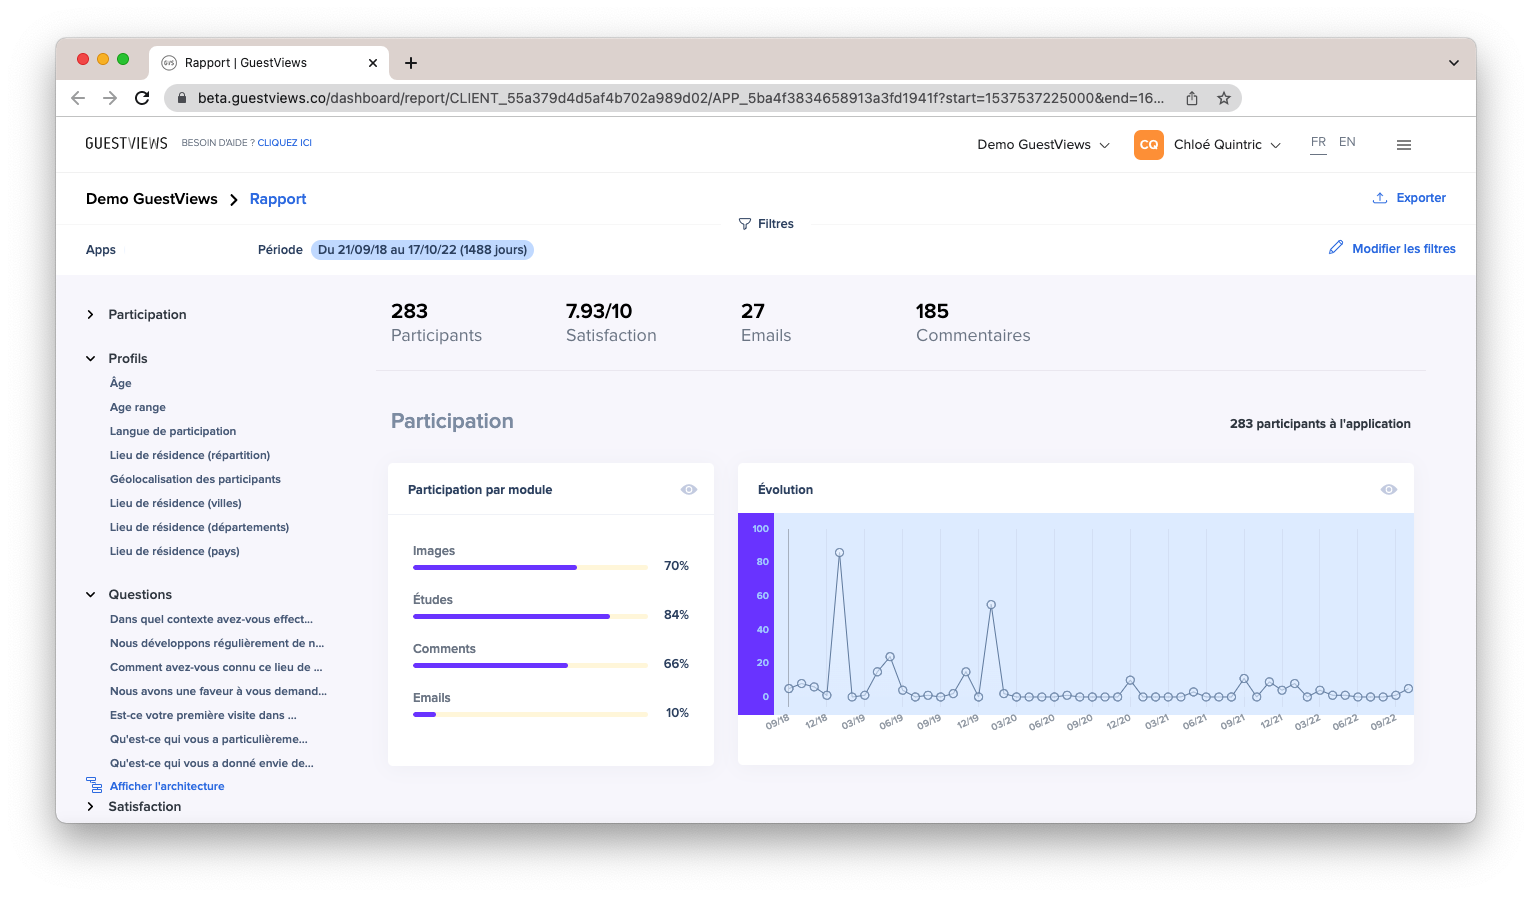Open question Qu'est-ce qui vous a donné envie de...
Image resolution: width=1532 pixels, height=897 pixels.
pos(212,764)
